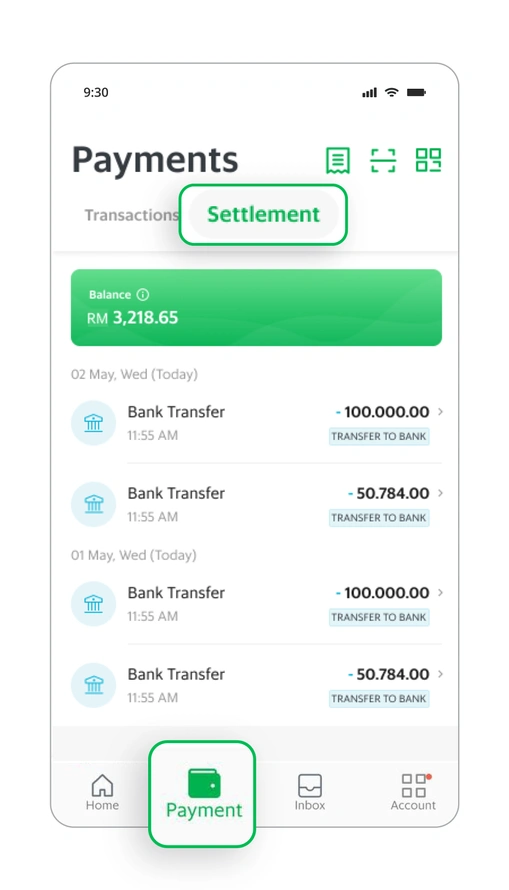Open first Bank Transfer entry under 01 May
This screenshot has width=509, height=890.
point(256,604)
